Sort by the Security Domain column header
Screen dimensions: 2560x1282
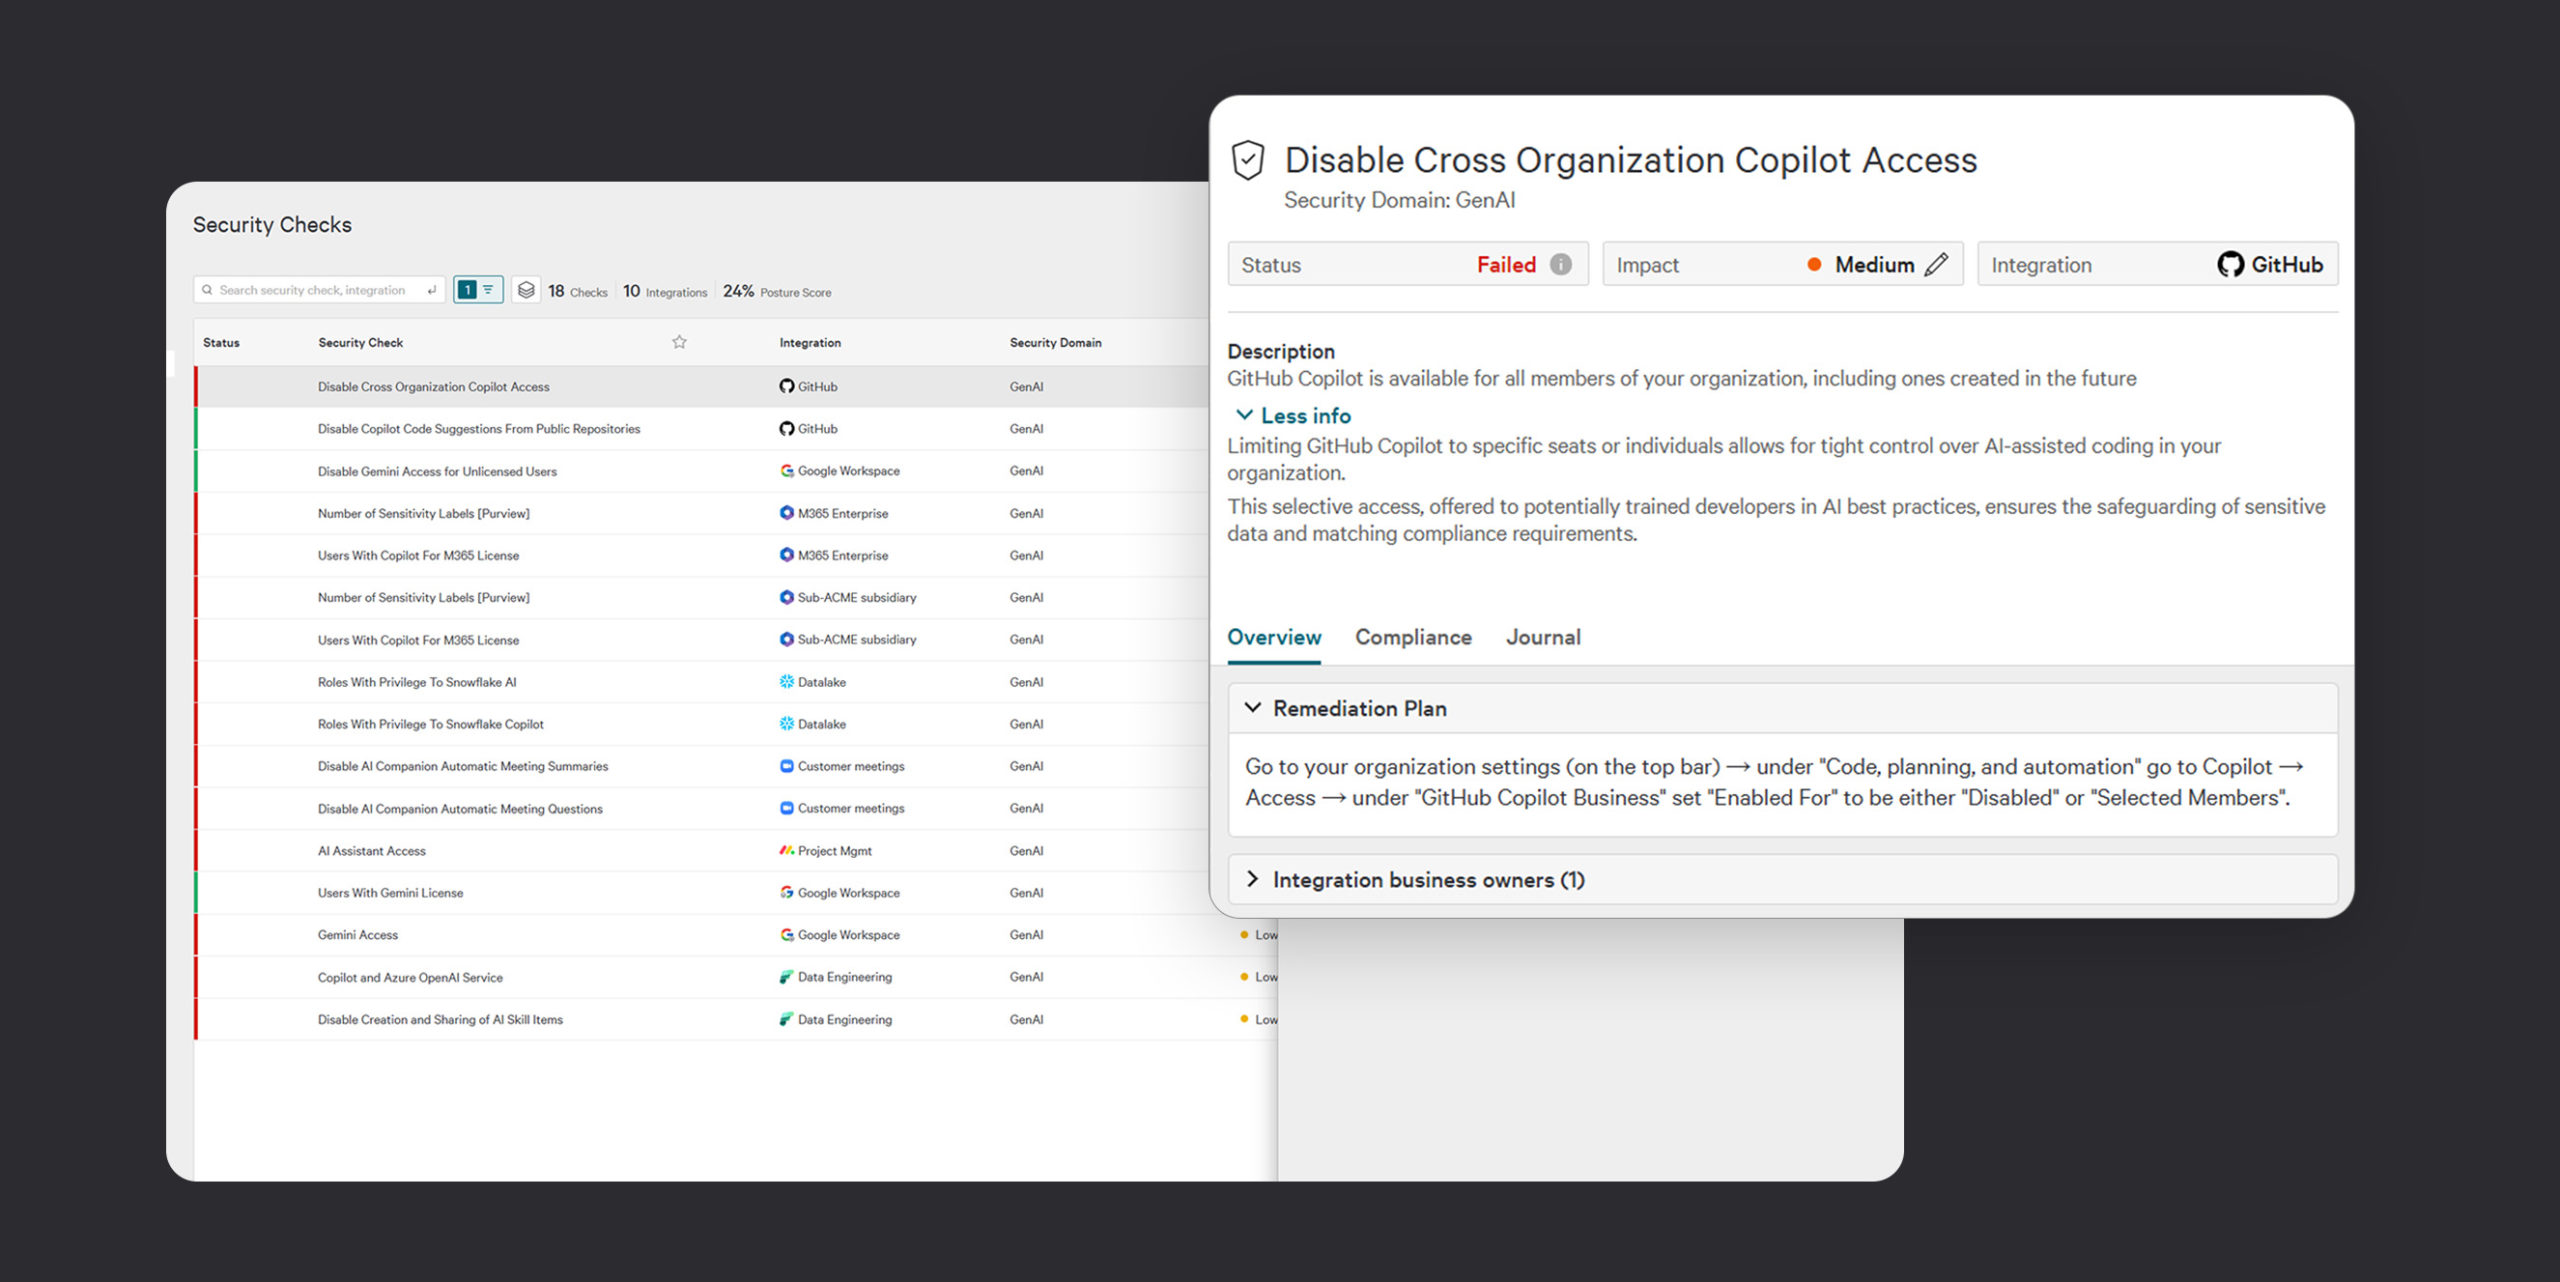[1055, 342]
